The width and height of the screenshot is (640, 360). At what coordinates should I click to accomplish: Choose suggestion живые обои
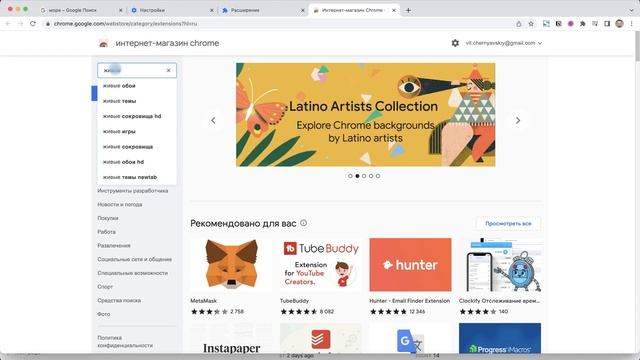pos(137,86)
